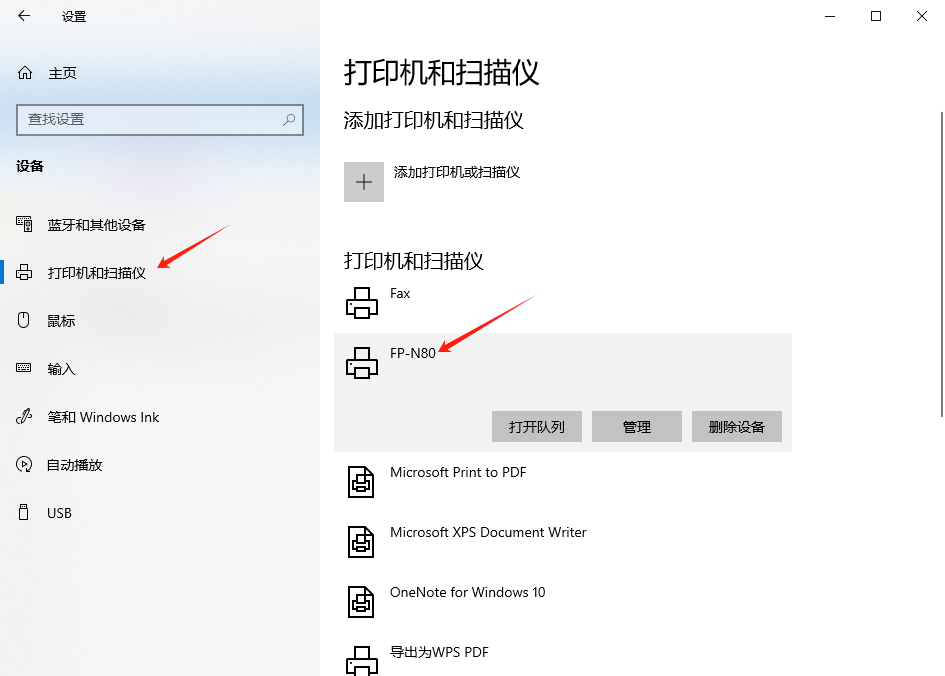This screenshot has height=676, width=945.
Task: Click the plus icon to add printer
Action: point(364,182)
